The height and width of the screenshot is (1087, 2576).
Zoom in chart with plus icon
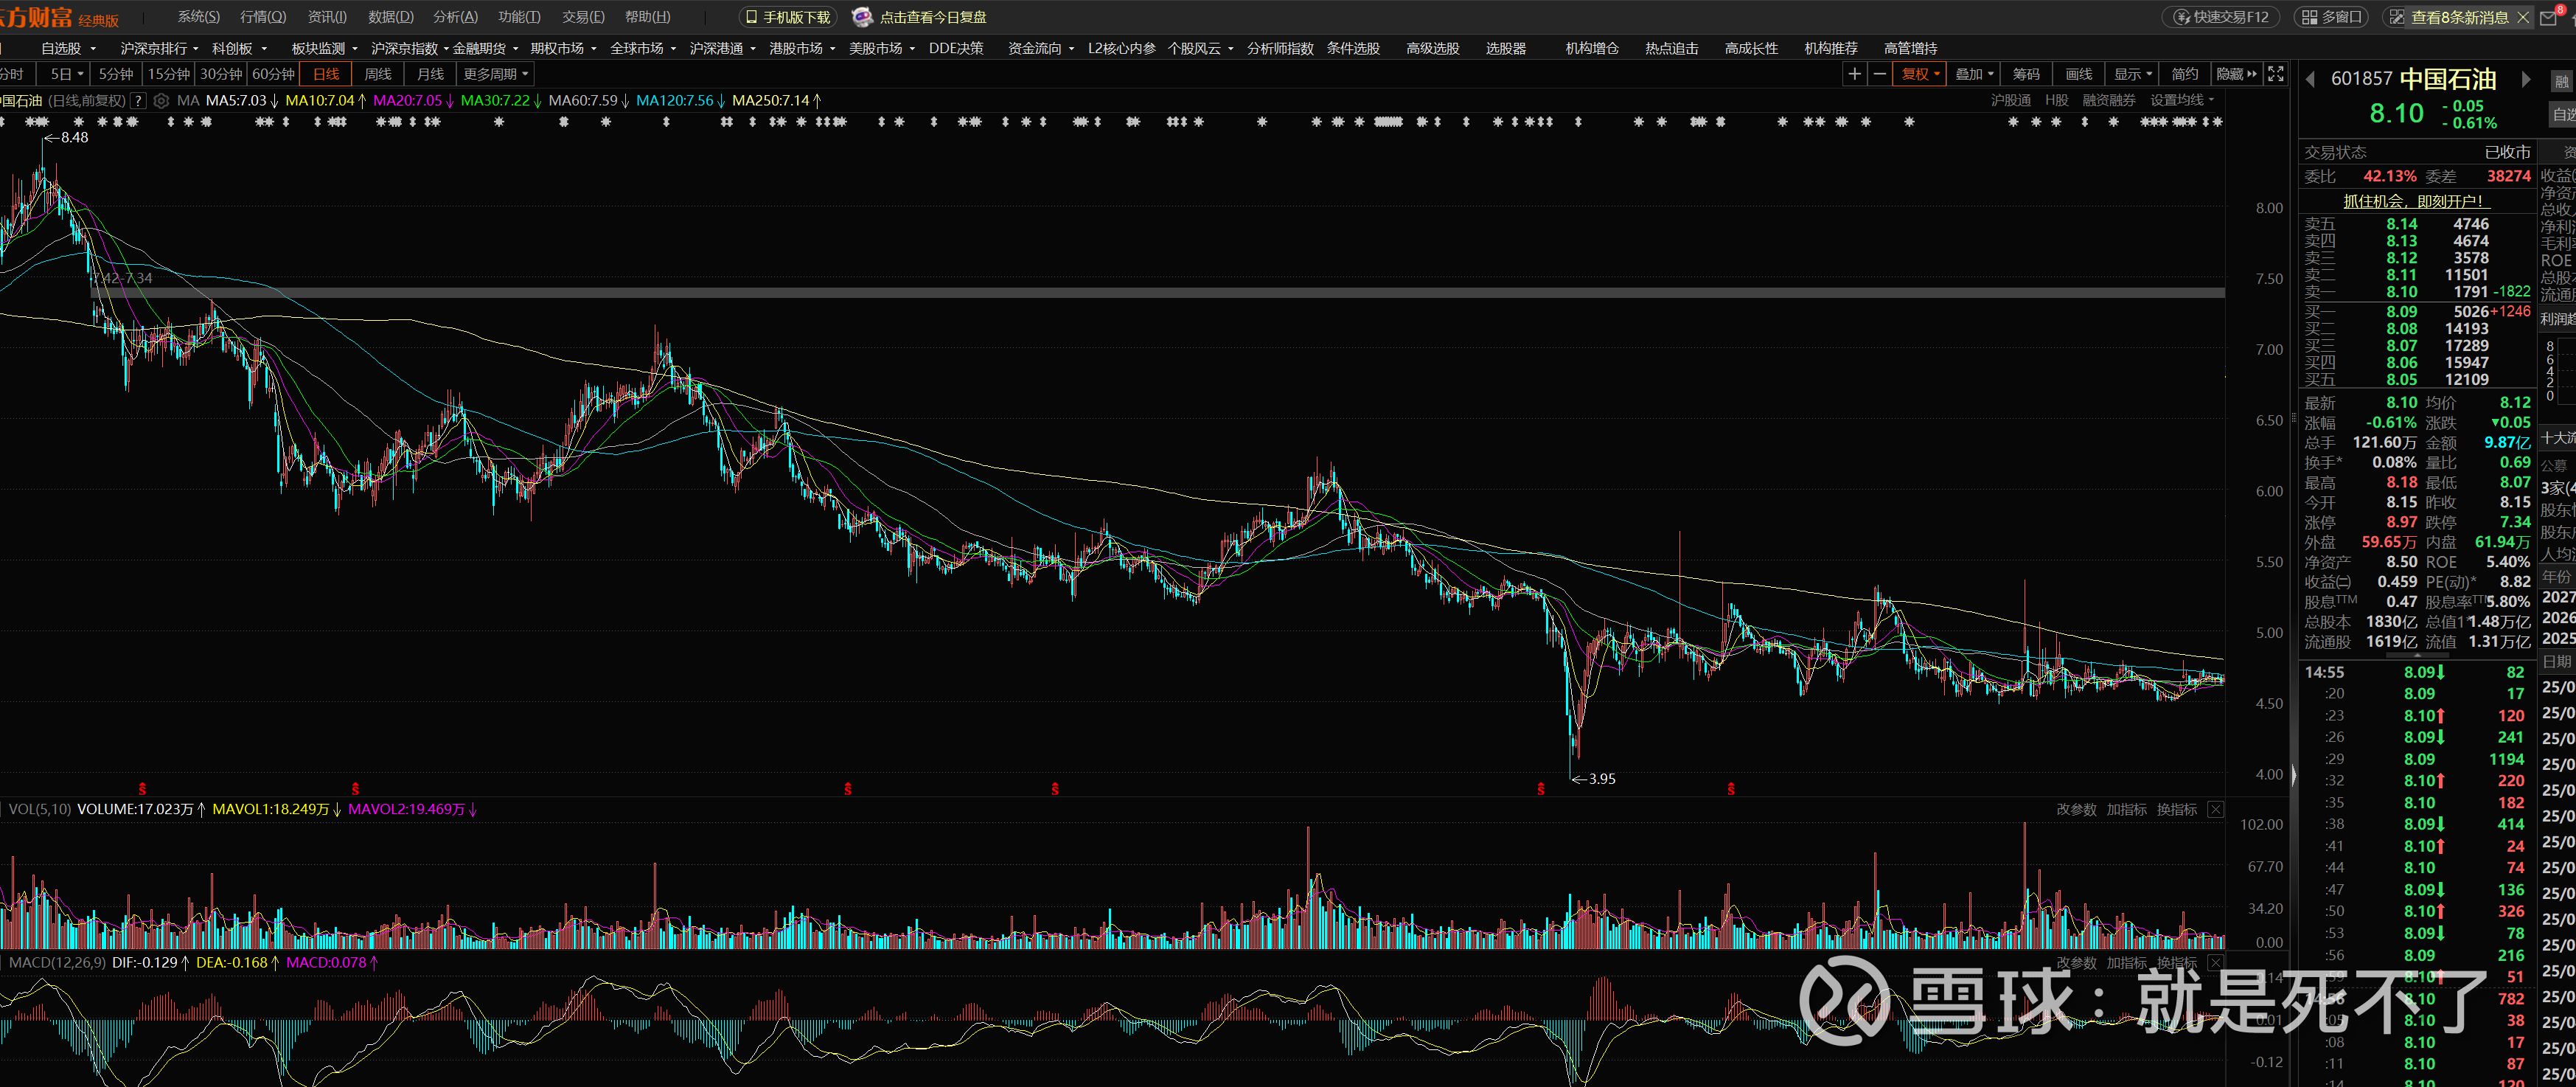(1854, 74)
